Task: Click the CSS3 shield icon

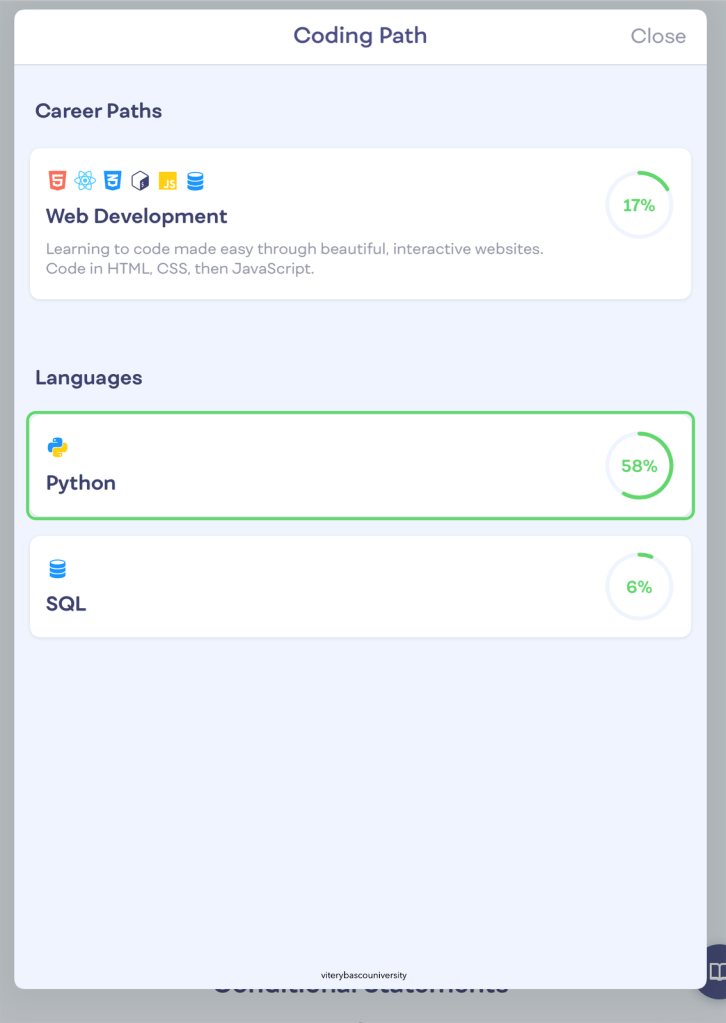Action: pyautogui.click(x=112, y=181)
